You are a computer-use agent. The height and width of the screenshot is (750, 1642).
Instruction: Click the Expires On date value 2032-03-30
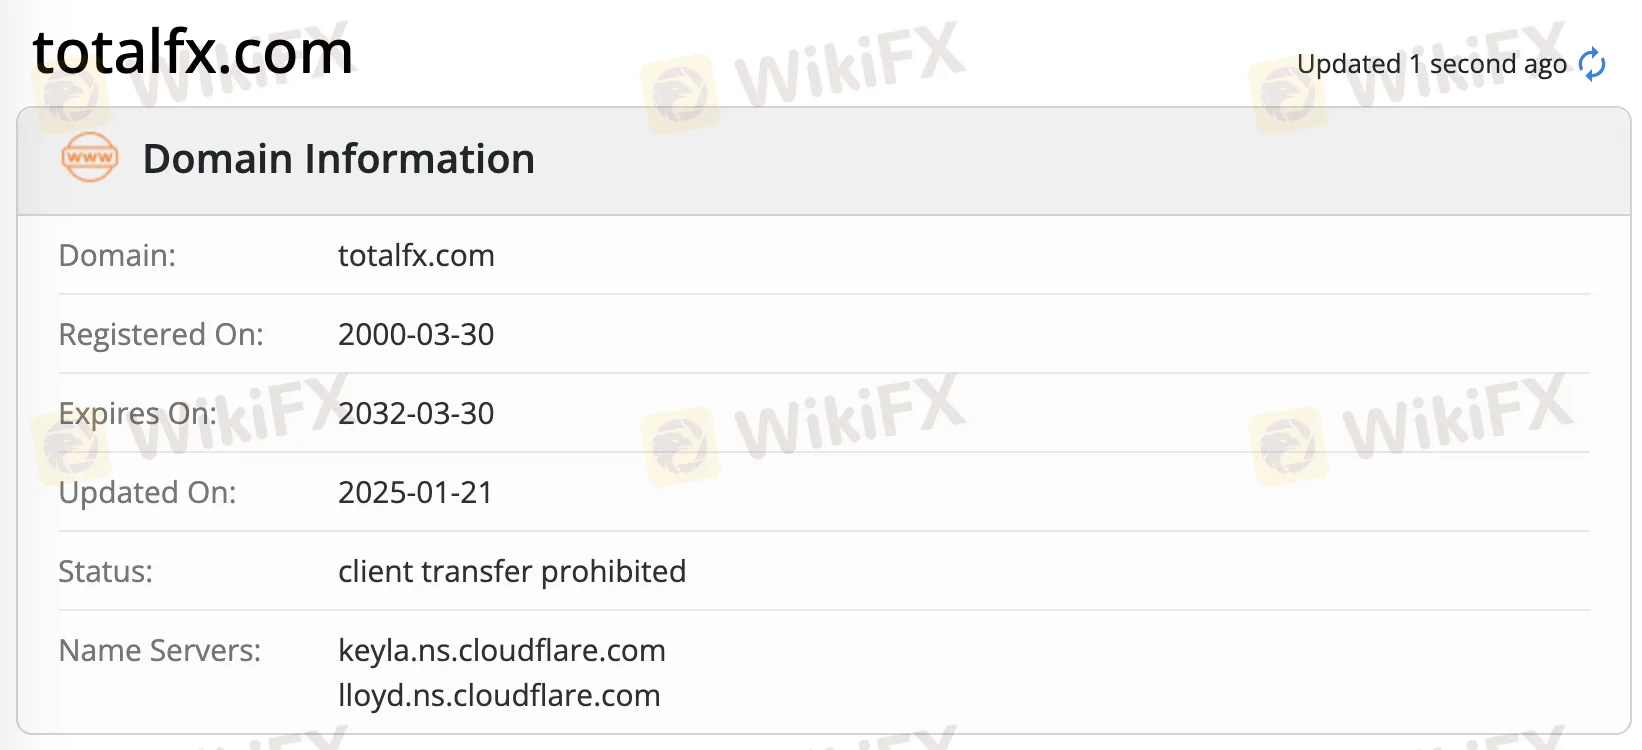(x=416, y=413)
